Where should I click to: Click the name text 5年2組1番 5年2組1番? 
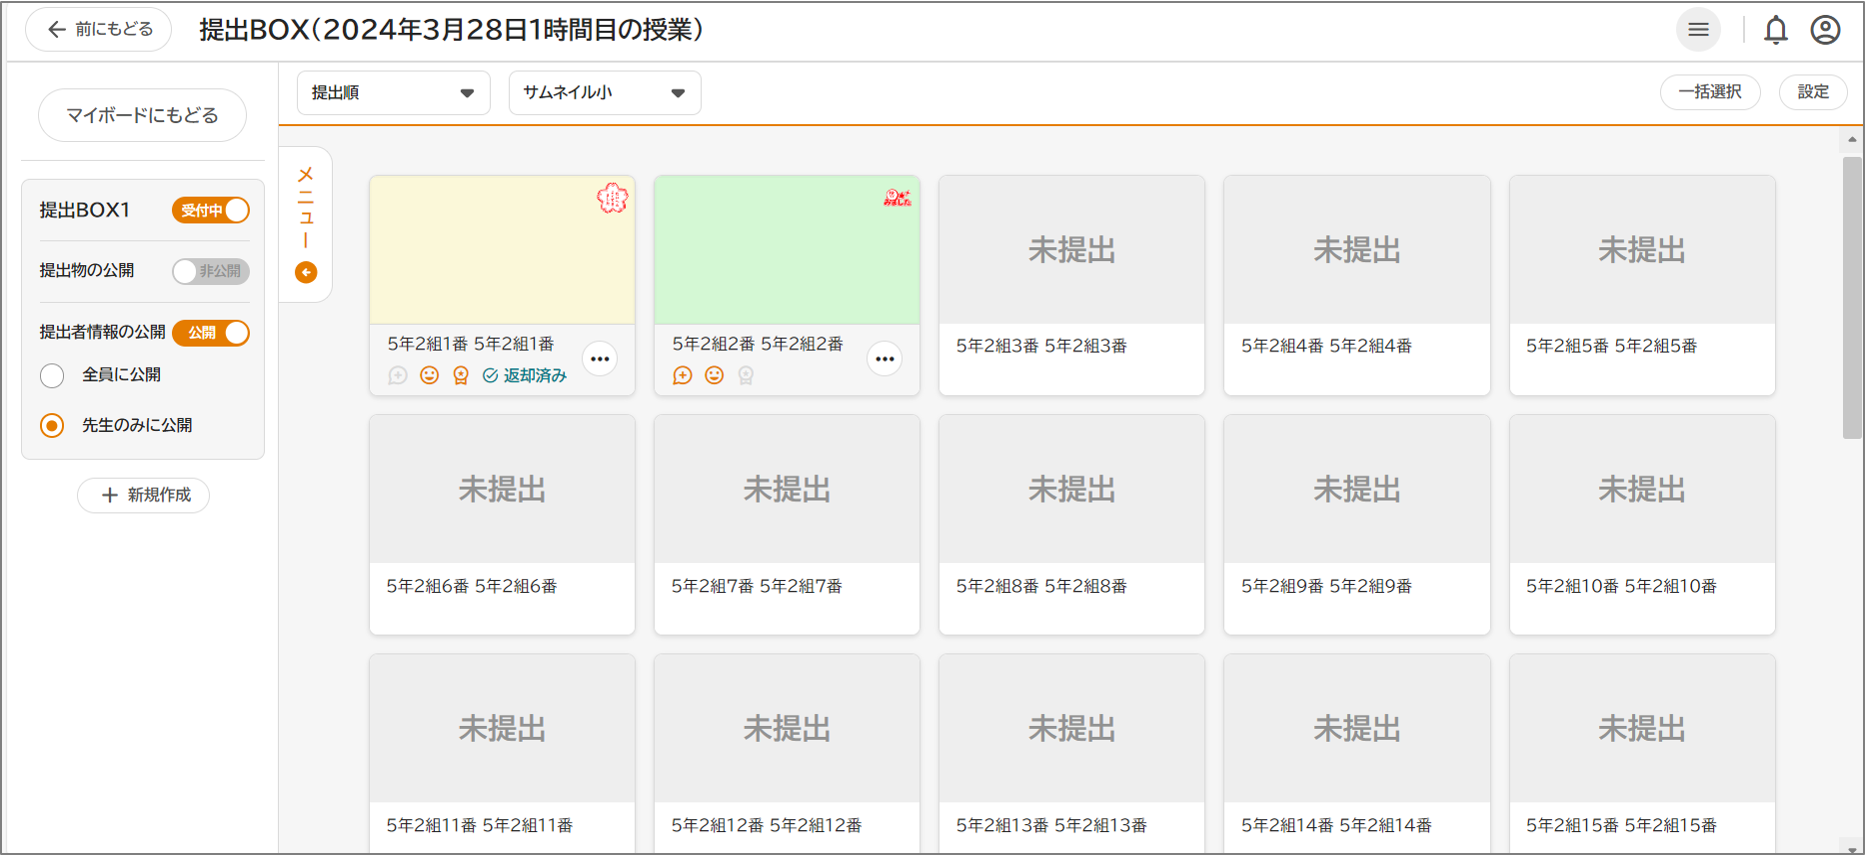pyautogui.click(x=471, y=344)
